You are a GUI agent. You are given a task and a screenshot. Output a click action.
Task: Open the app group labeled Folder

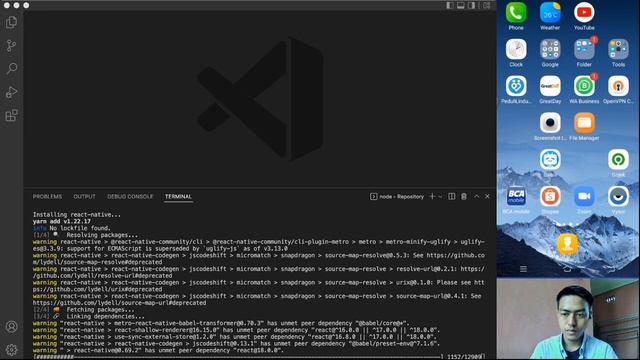[x=584, y=53]
